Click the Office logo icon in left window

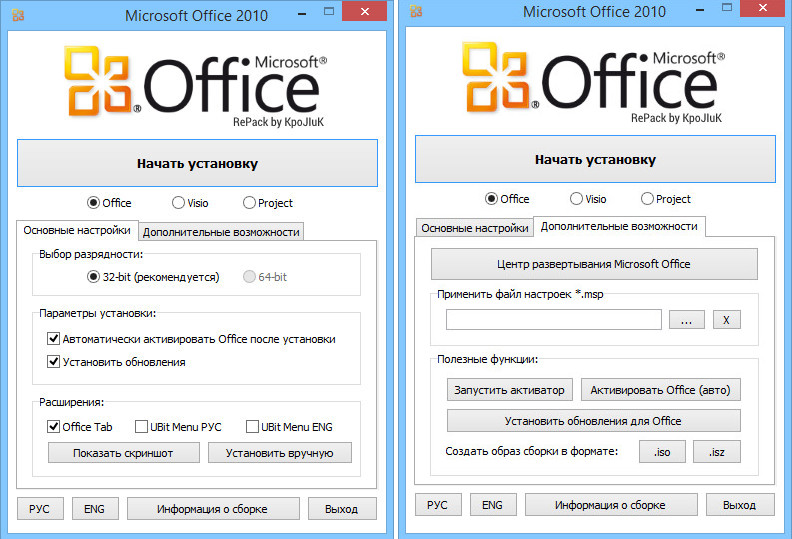pyautogui.click(x=103, y=79)
